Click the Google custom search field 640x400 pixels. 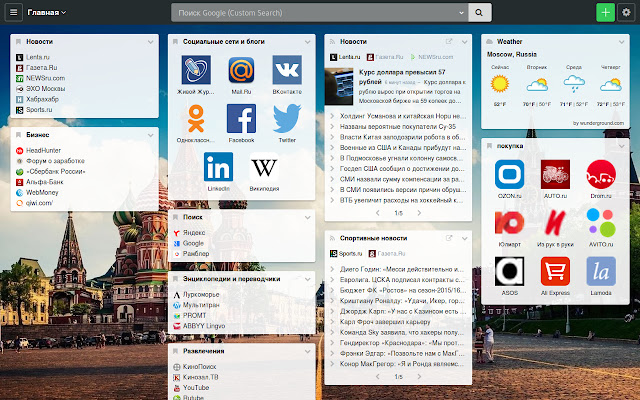pyautogui.click(x=319, y=13)
